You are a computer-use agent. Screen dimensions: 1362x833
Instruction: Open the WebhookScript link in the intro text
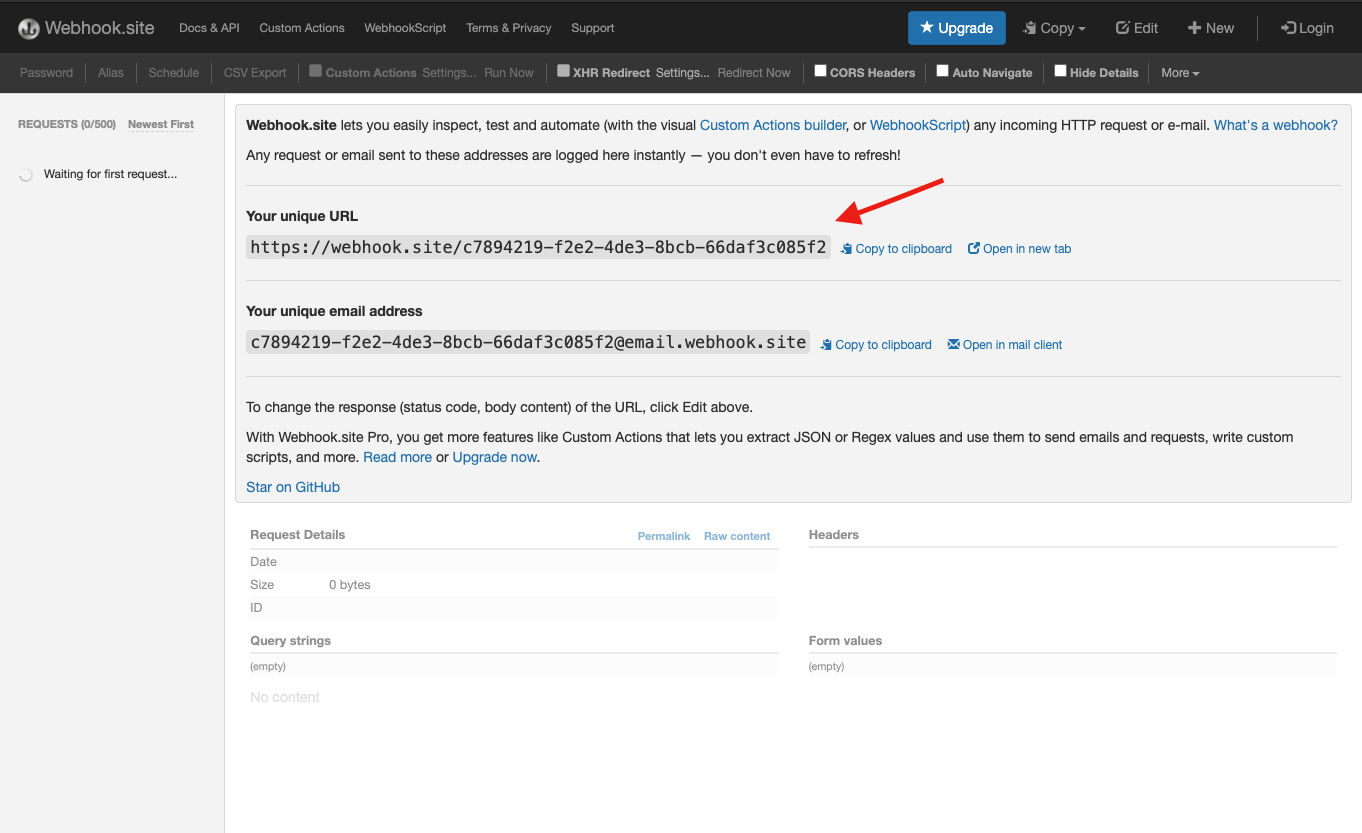(918, 125)
